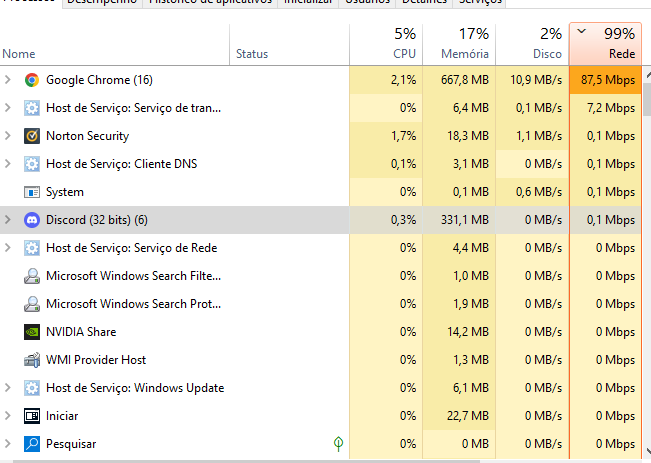Click the gear icon for Windows Update service
Viewport: 651px width, 463px height.
coord(32,387)
